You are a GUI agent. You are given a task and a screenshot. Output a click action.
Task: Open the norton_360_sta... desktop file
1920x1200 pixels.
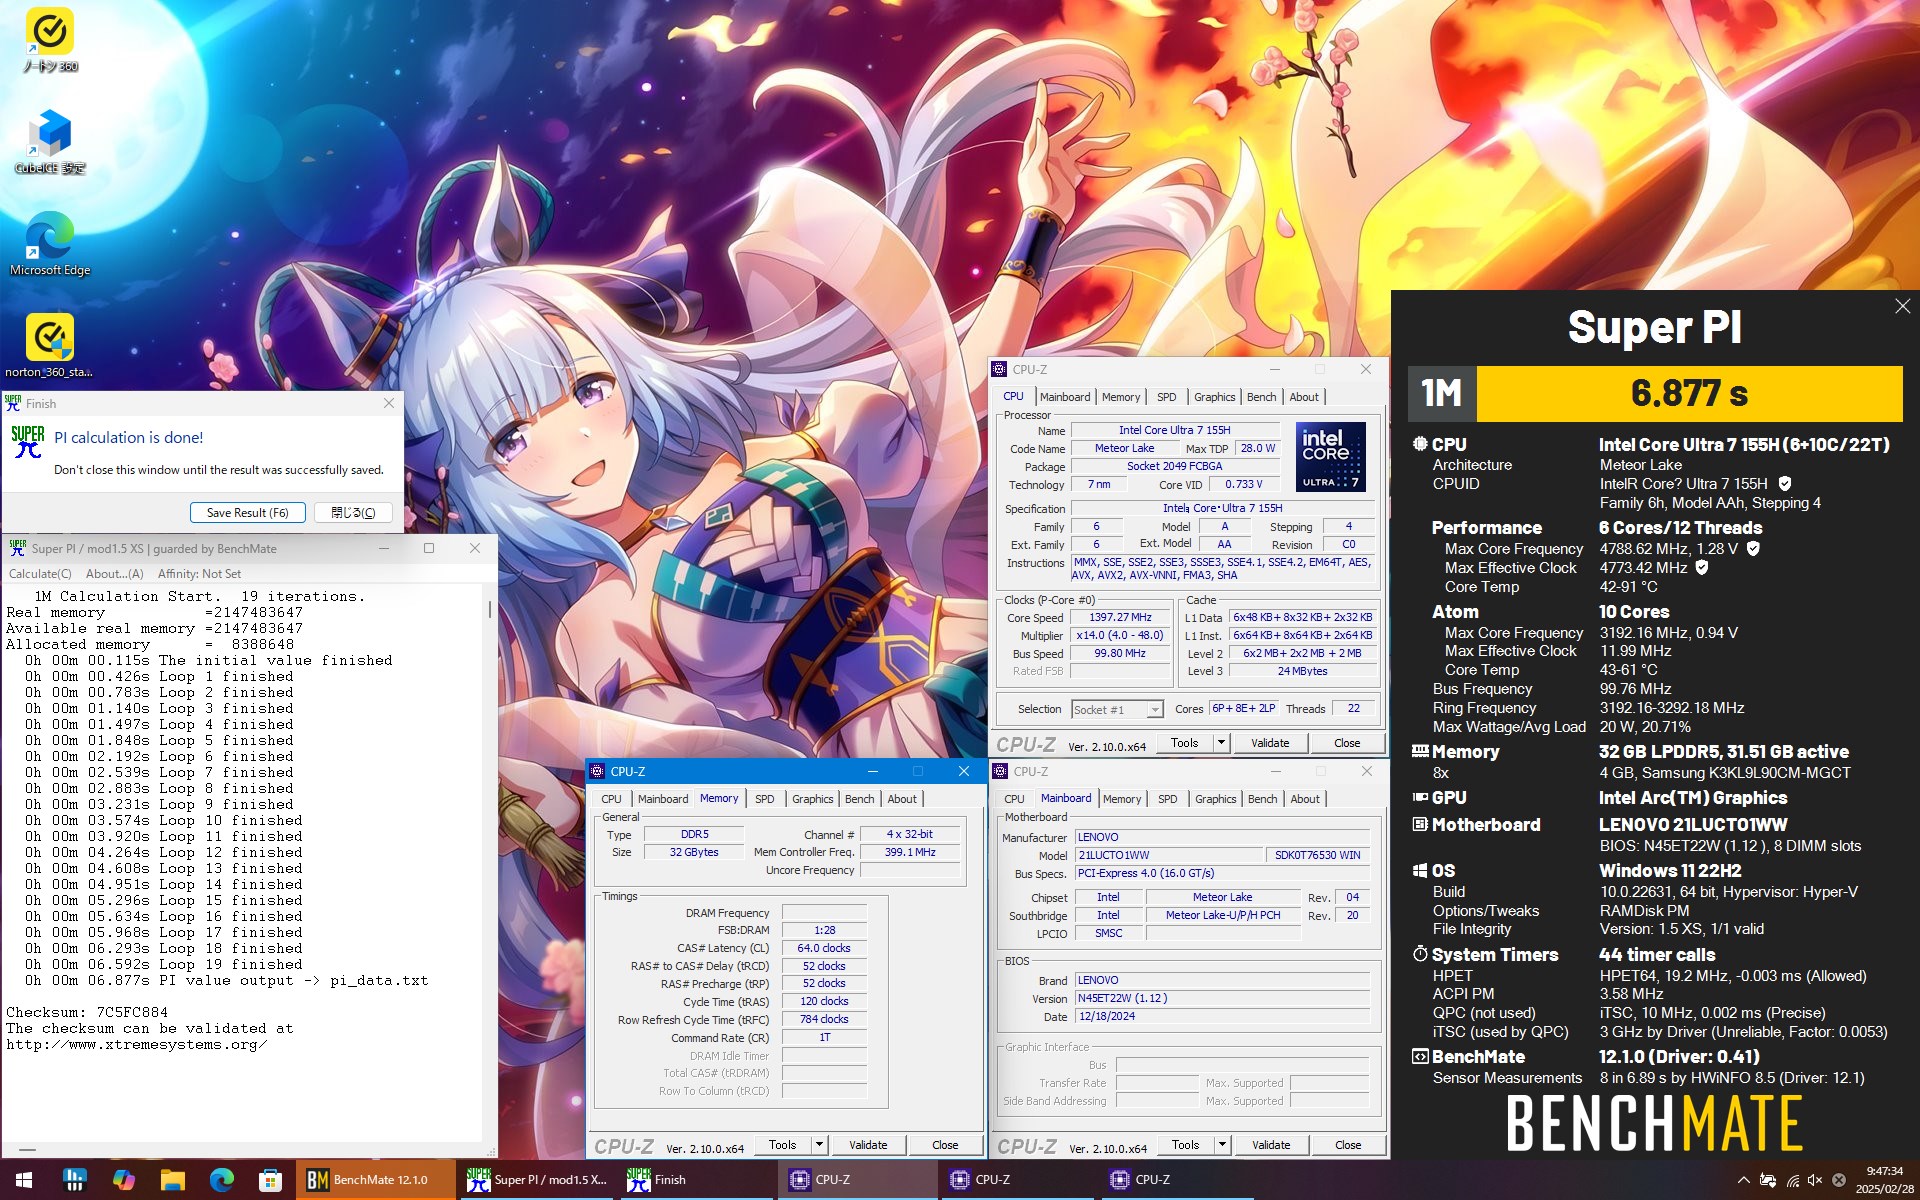point(50,346)
